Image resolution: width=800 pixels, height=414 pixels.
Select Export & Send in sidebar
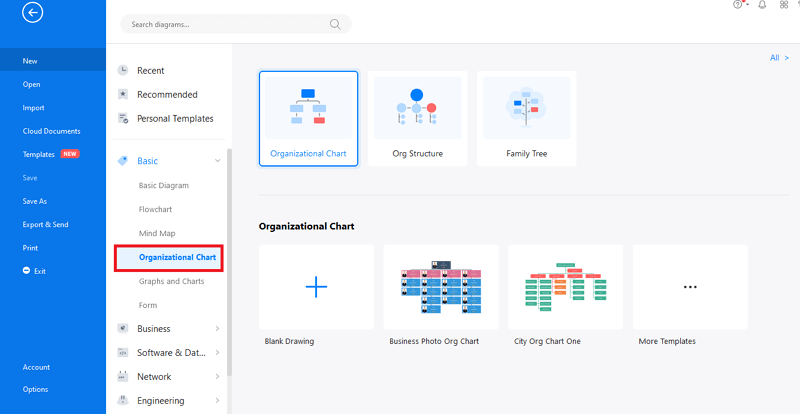pyautogui.click(x=45, y=225)
